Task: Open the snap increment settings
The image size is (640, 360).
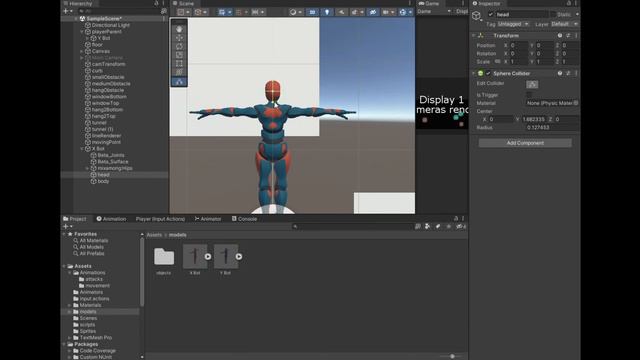Action: [258, 12]
